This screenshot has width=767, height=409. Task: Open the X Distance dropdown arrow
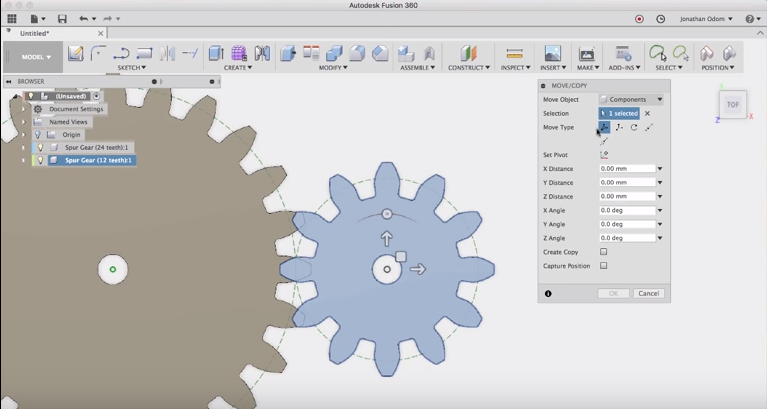pos(660,169)
